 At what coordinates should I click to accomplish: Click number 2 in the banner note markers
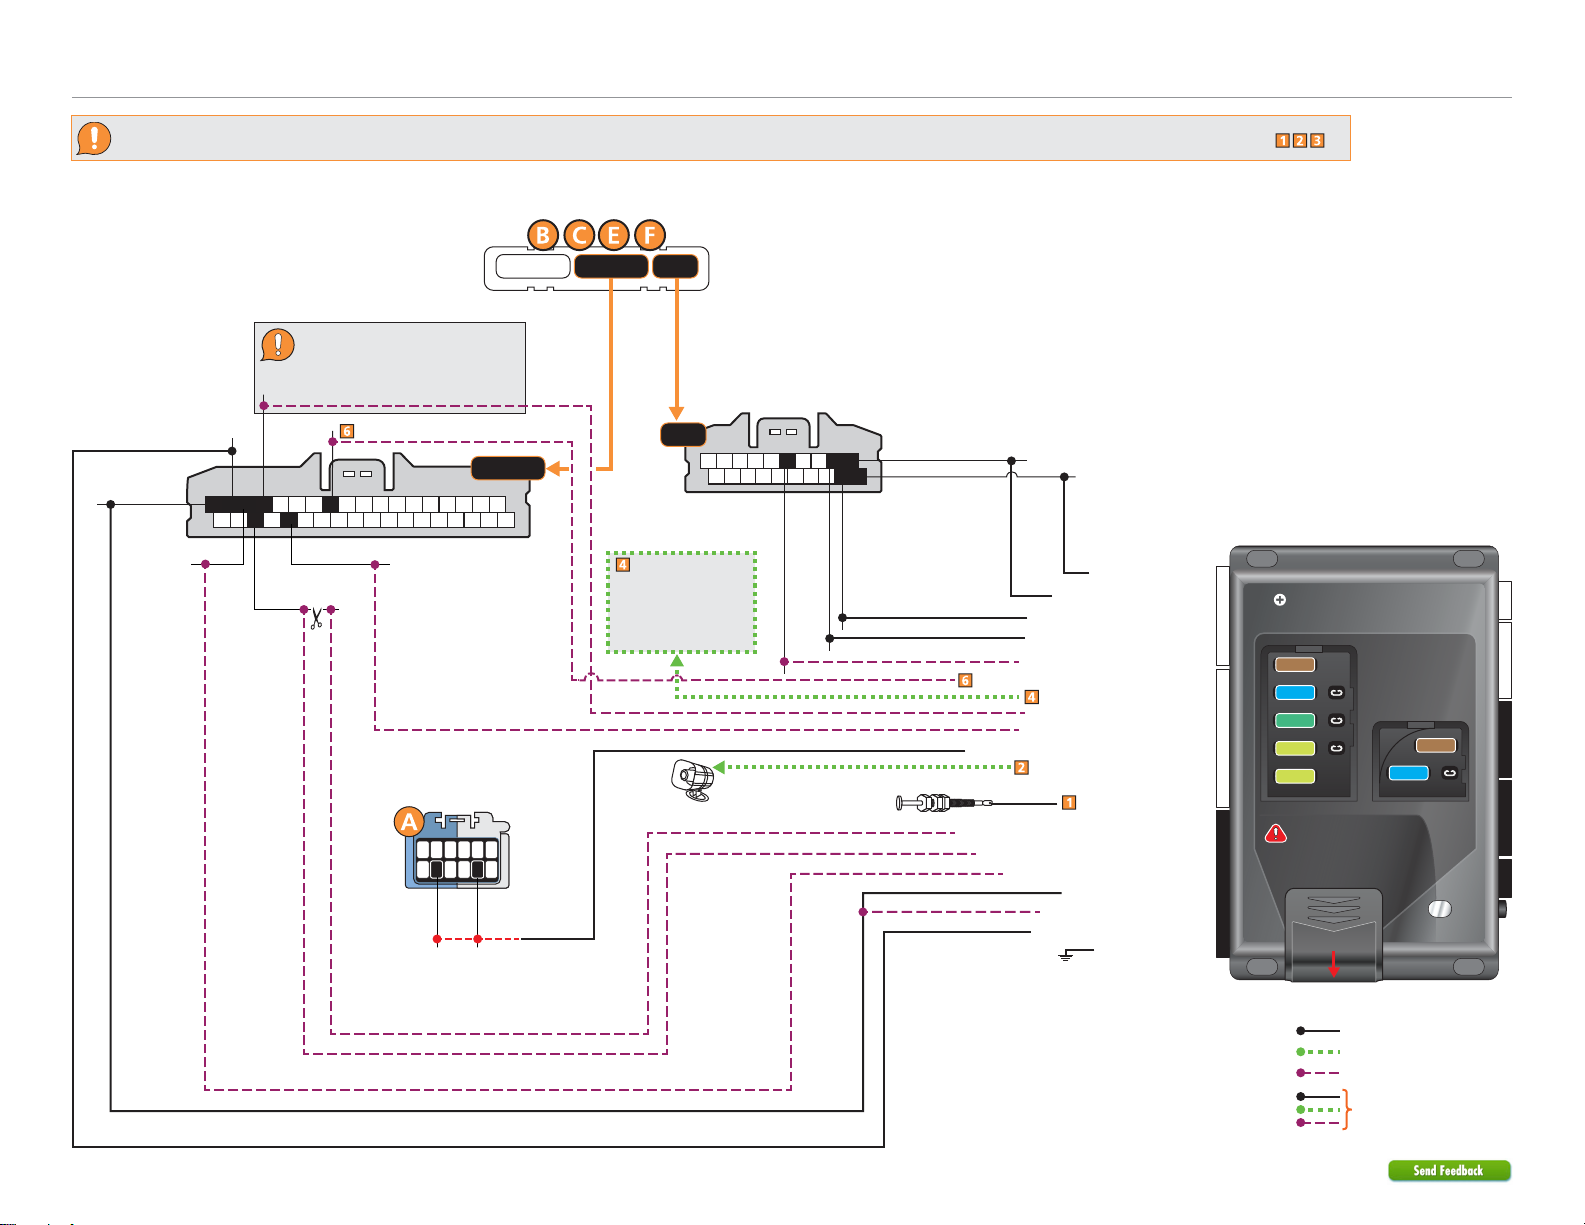pos(1299,140)
